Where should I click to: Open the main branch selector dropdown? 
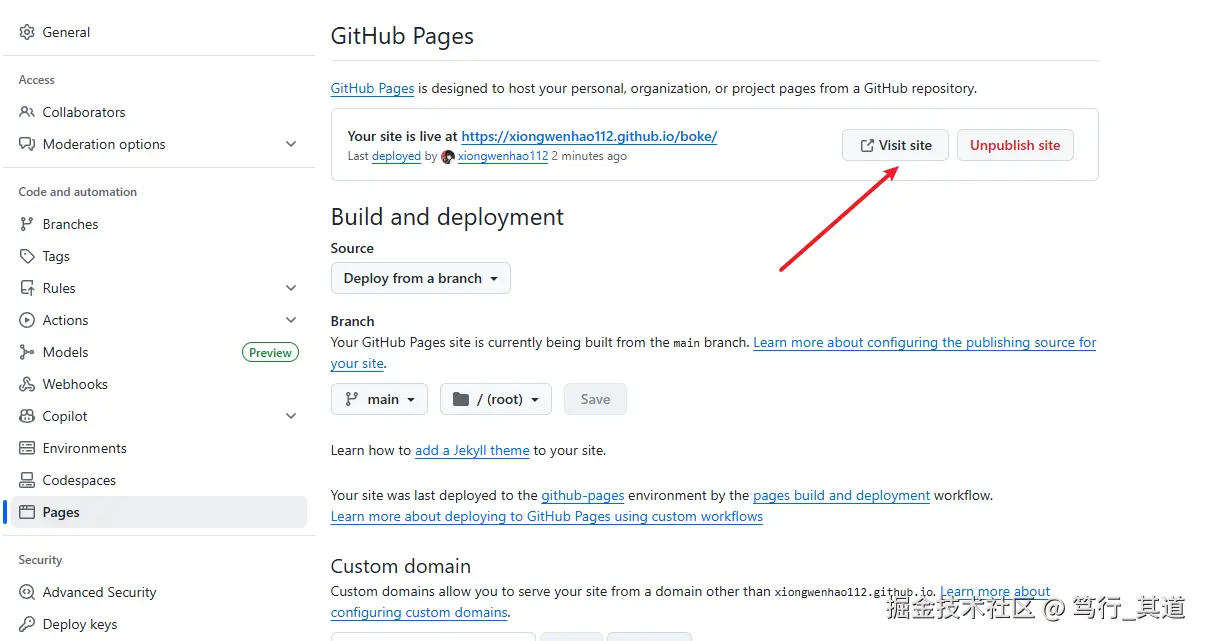click(x=379, y=399)
